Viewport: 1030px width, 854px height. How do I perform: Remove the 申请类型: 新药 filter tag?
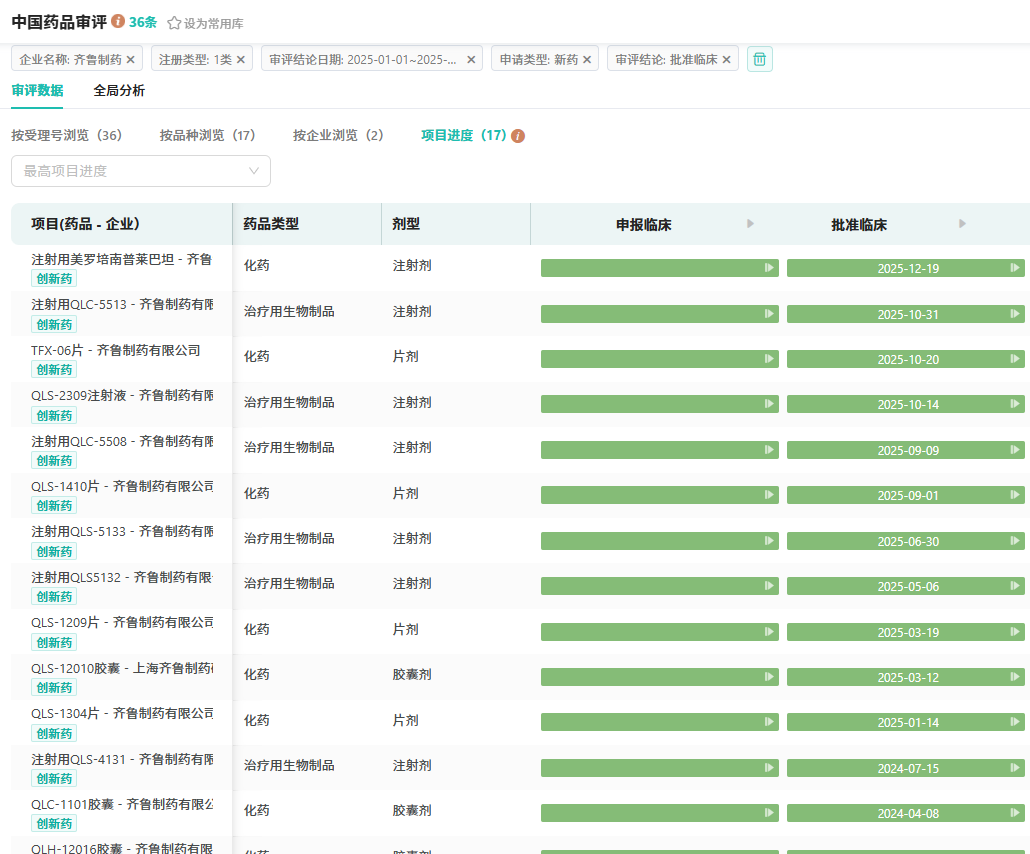click(x=587, y=60)
